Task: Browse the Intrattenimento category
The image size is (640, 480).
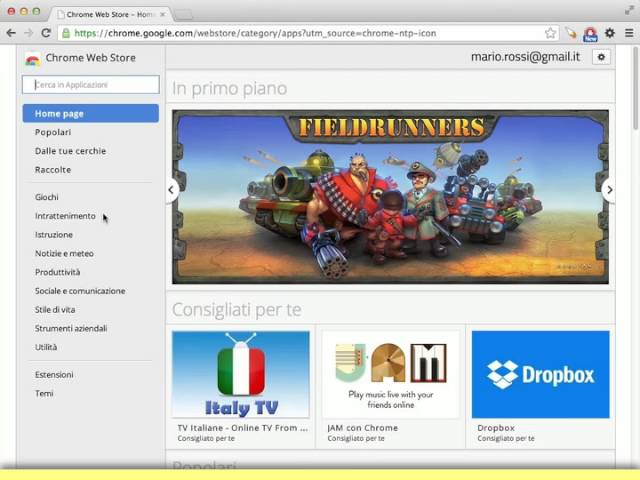Action: 65,216
